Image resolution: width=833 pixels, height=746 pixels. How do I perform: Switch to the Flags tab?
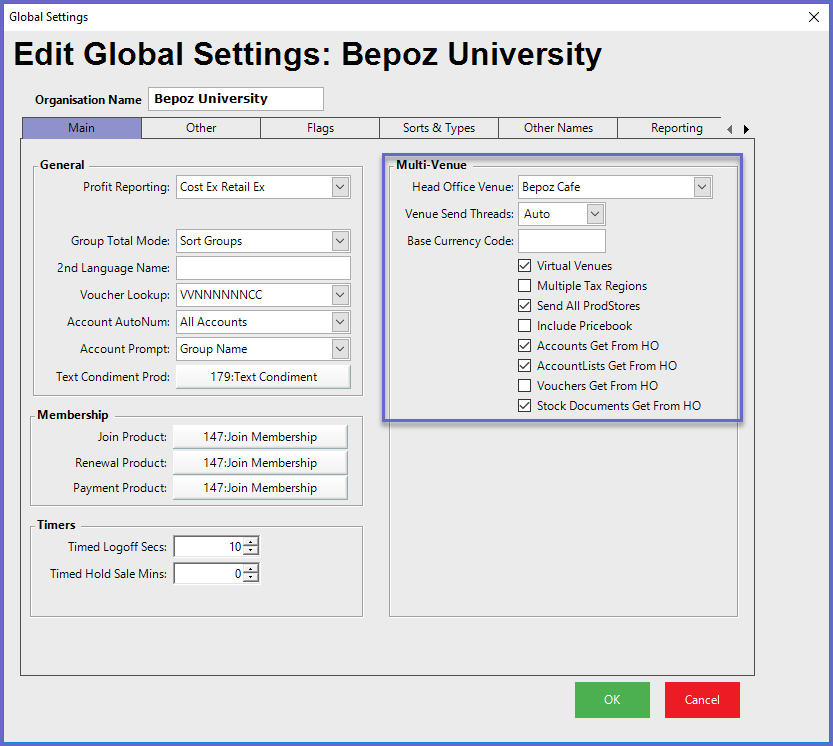[320, 128]
